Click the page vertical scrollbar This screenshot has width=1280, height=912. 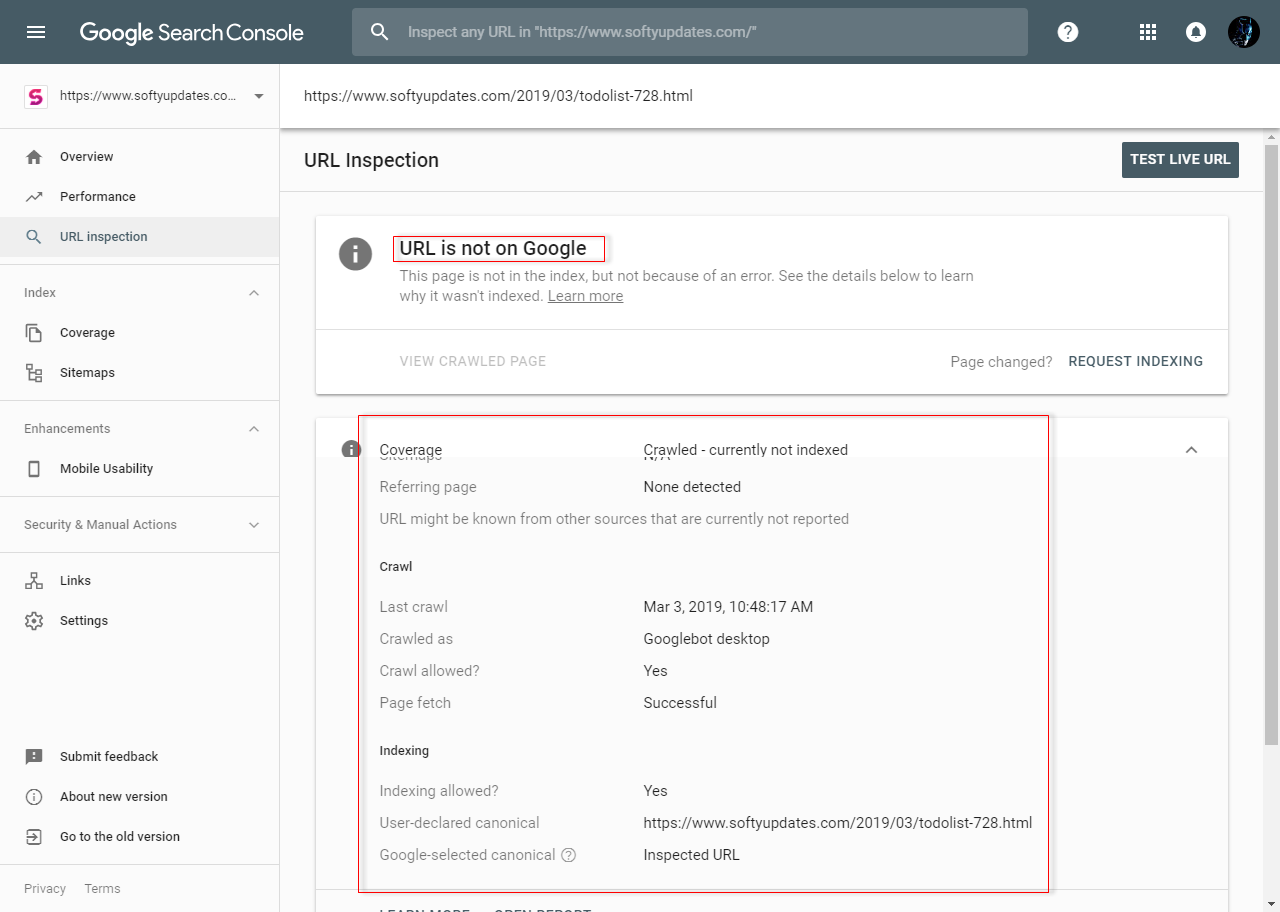tap(1272, 445)
